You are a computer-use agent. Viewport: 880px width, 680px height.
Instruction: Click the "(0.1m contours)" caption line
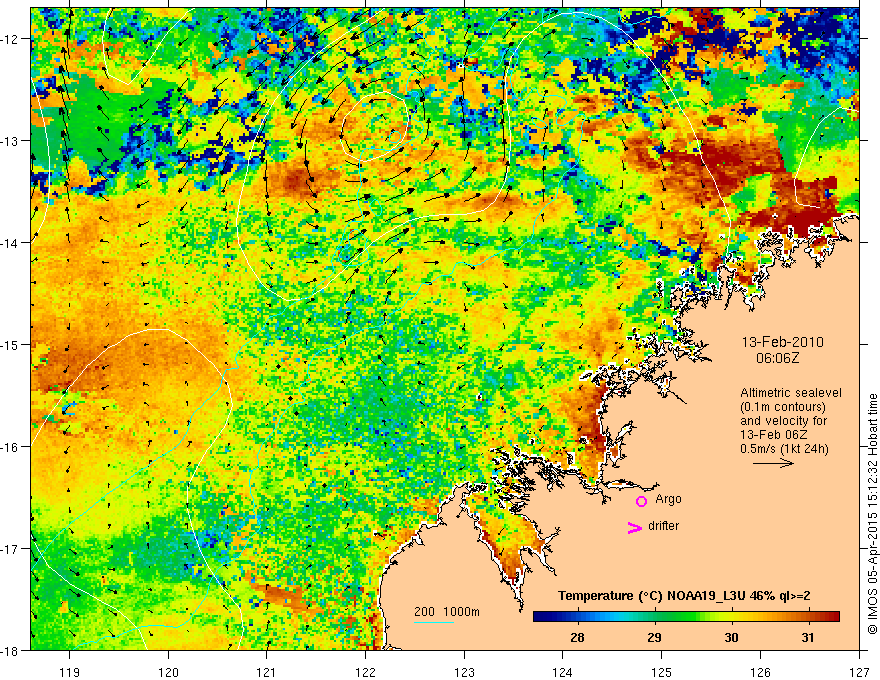coord(783,407)
